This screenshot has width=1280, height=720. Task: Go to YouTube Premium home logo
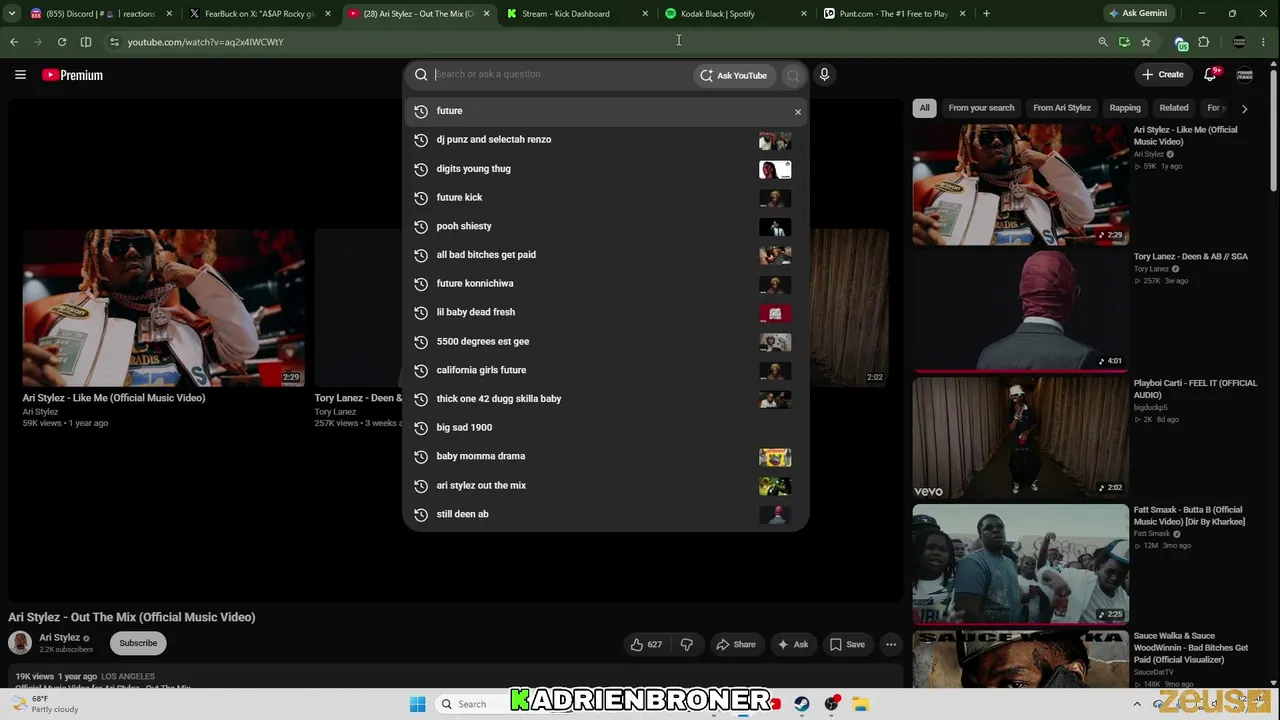(x=72, y=75)
